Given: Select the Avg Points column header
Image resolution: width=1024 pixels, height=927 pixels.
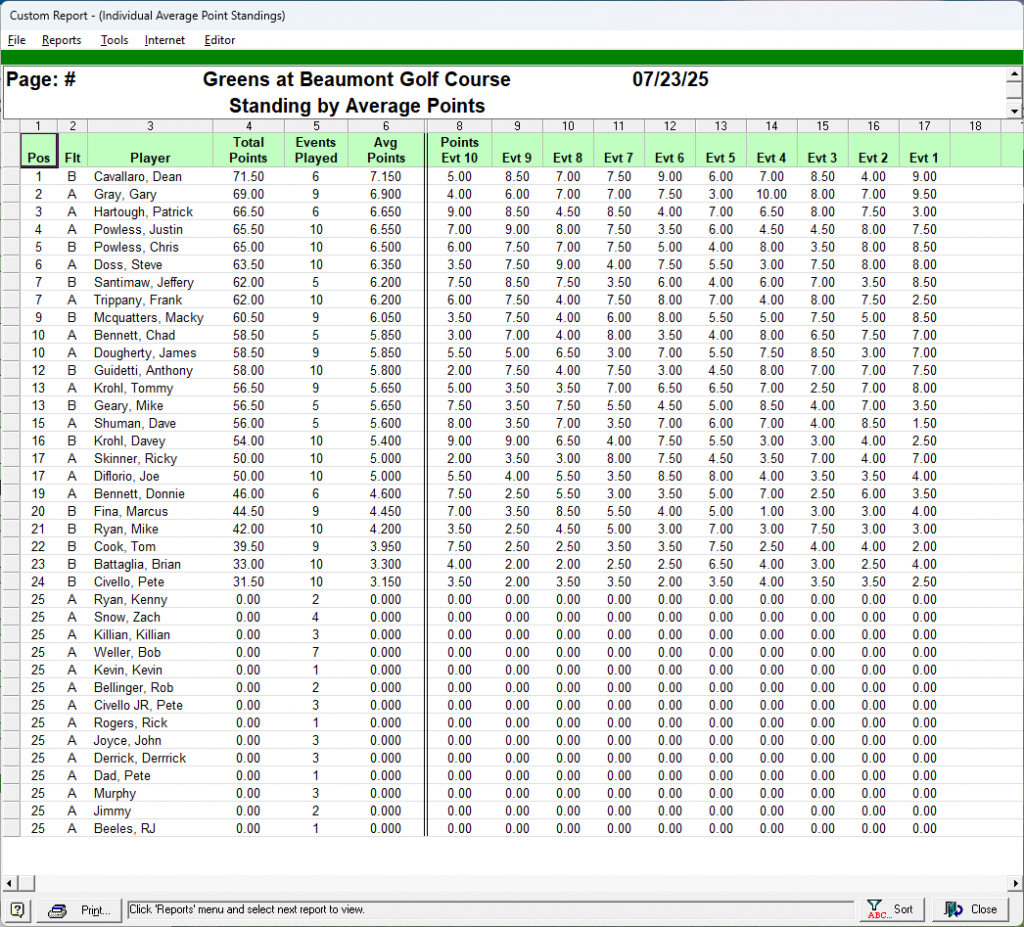Looking at the screenshot, I should click(386, 150).
